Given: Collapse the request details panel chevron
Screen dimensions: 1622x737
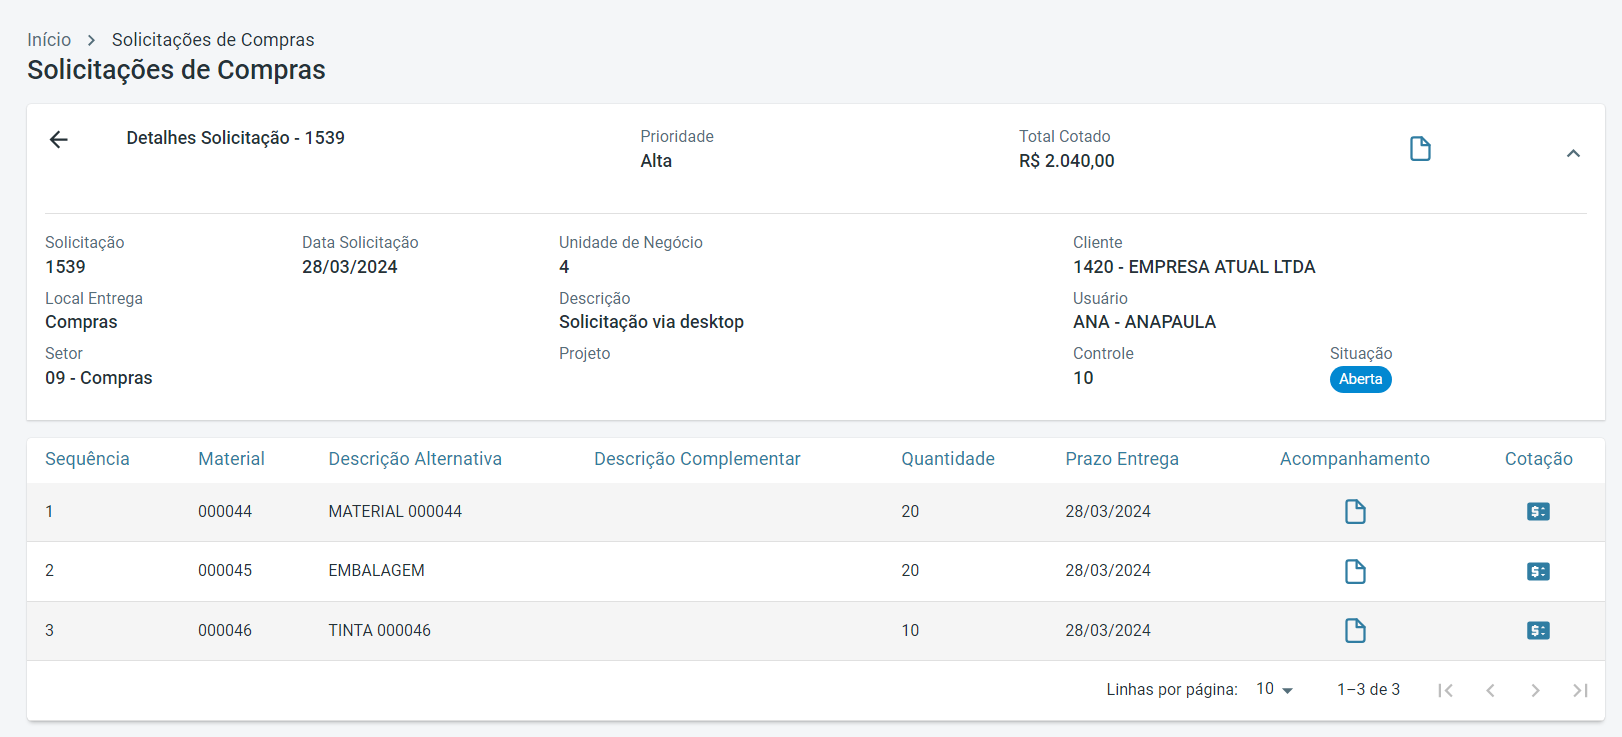Looking at the screenshot, I should 1573,153.
